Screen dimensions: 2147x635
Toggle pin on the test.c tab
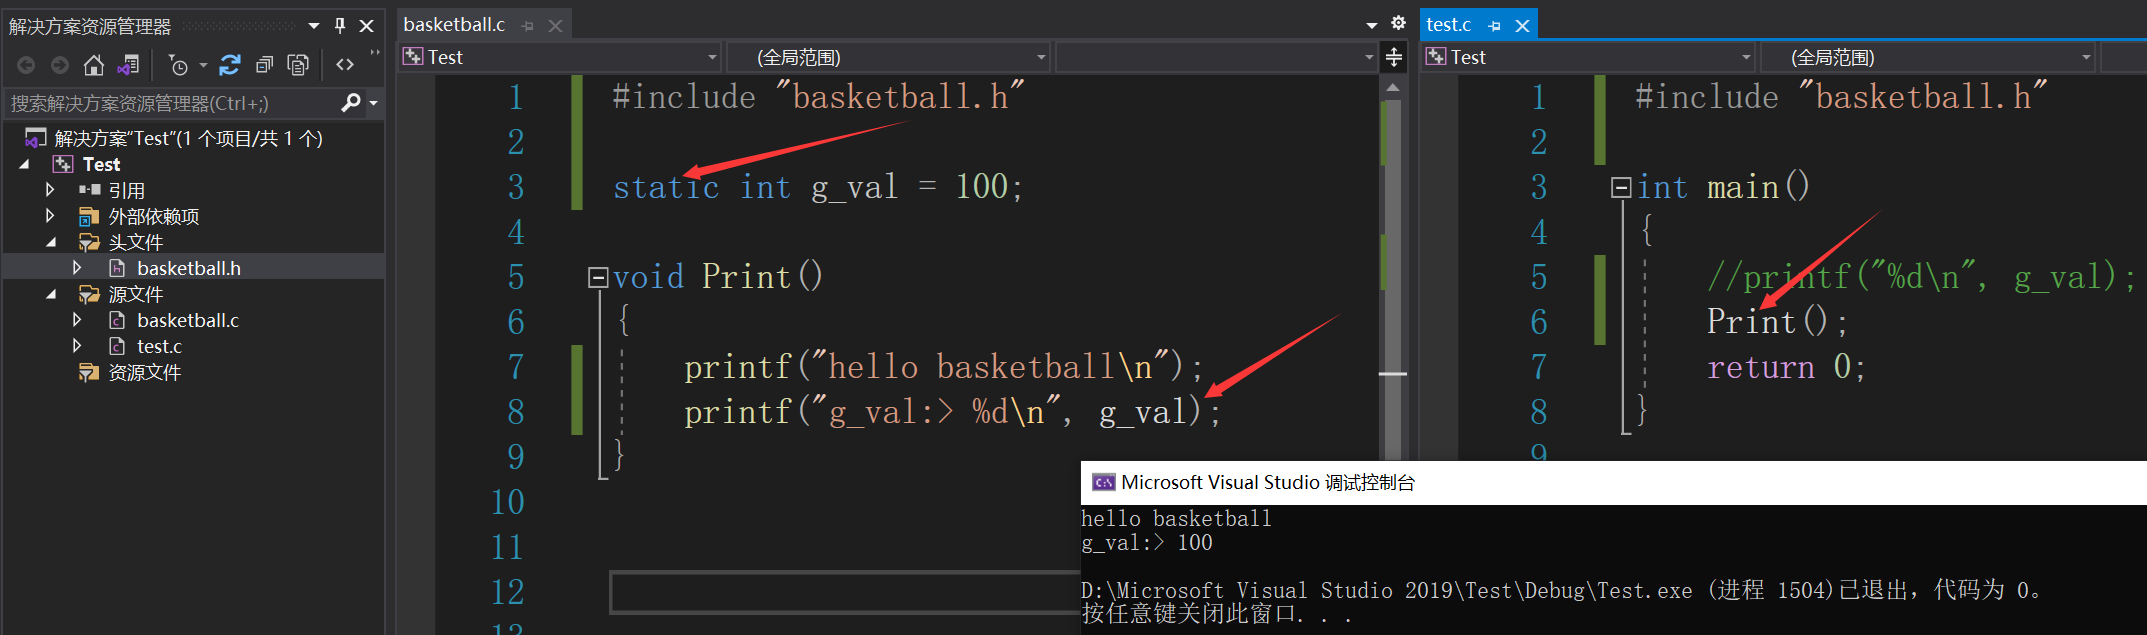pos(1495,26)
